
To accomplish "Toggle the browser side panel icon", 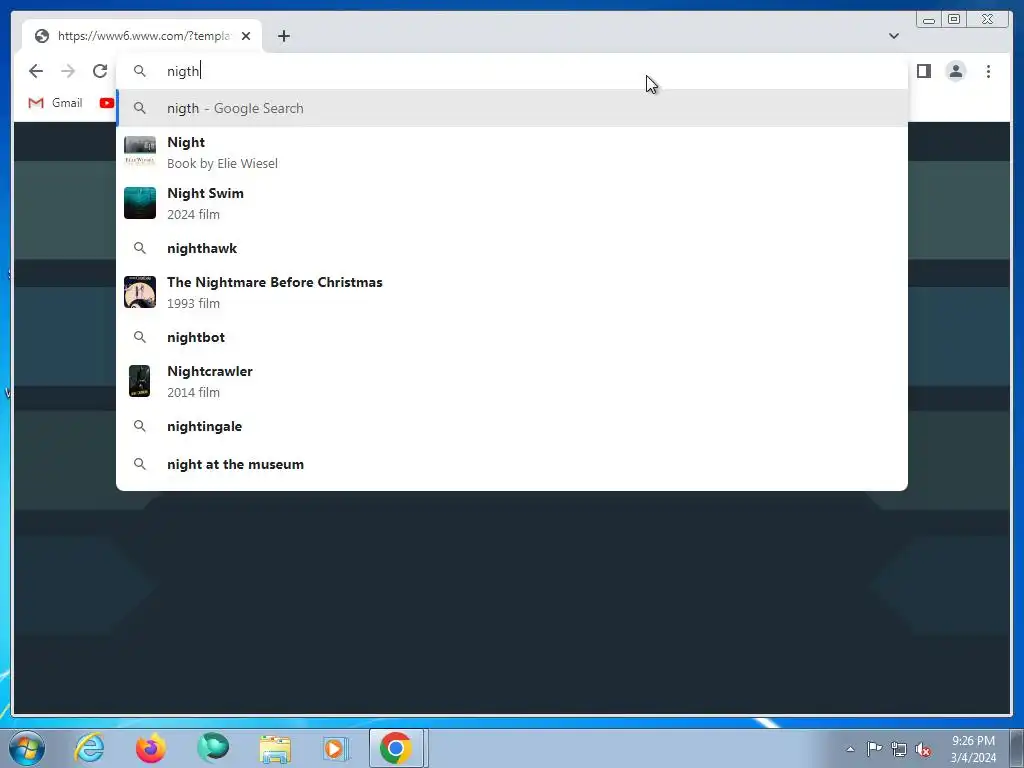I will (923, 71).
